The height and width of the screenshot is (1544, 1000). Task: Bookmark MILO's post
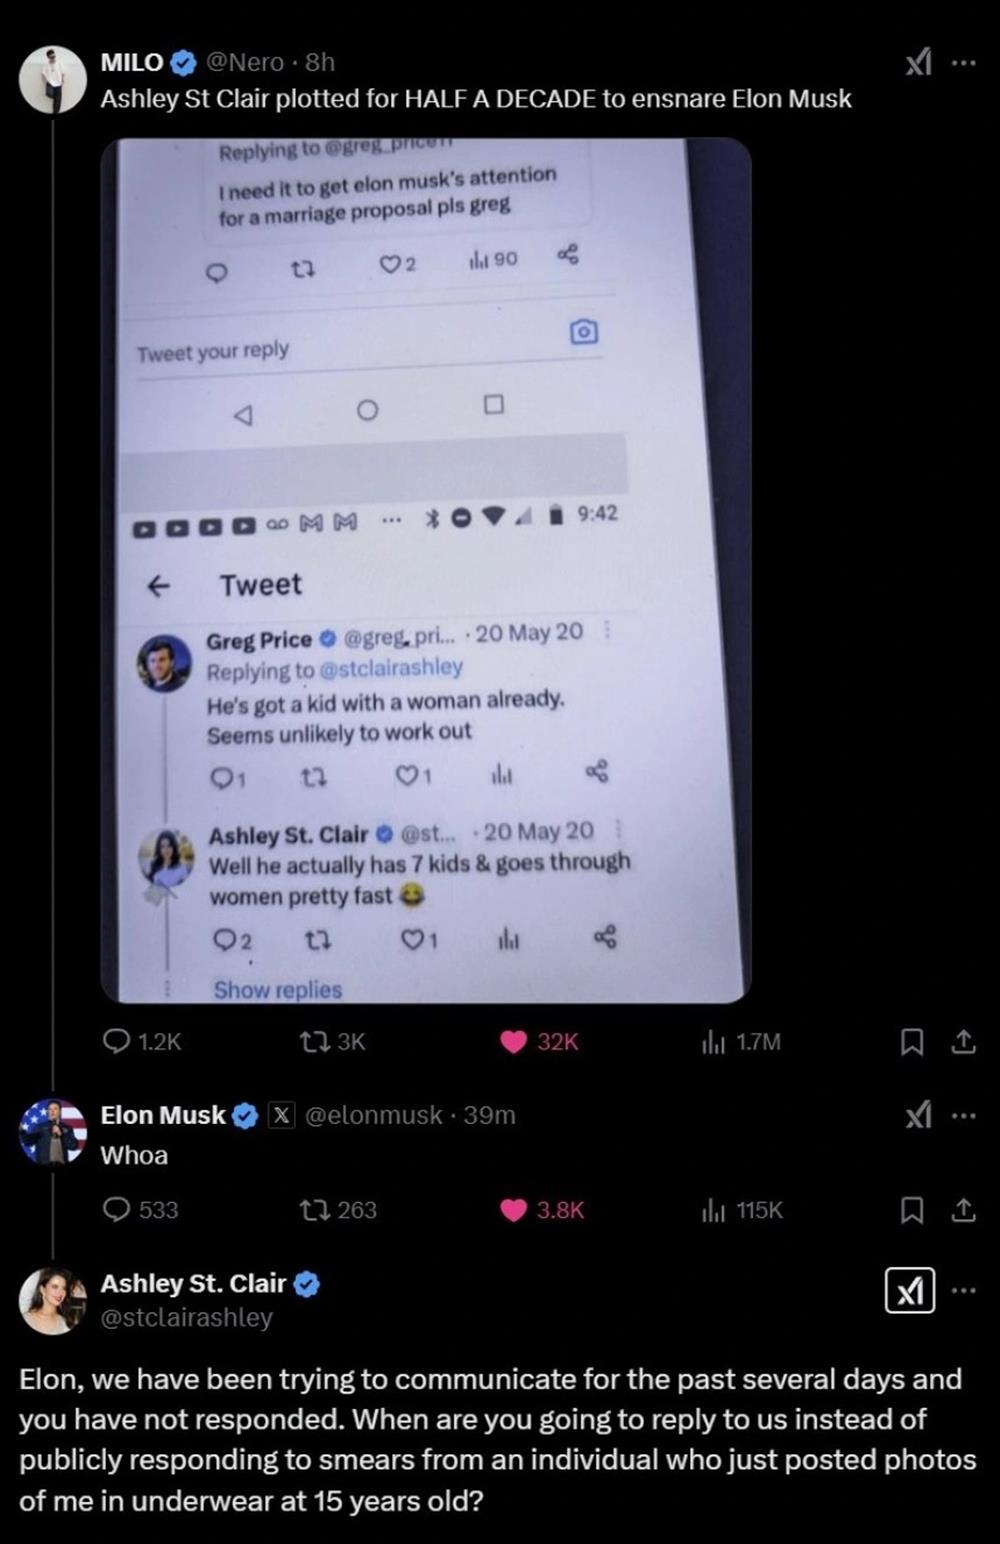point(911,1042)
